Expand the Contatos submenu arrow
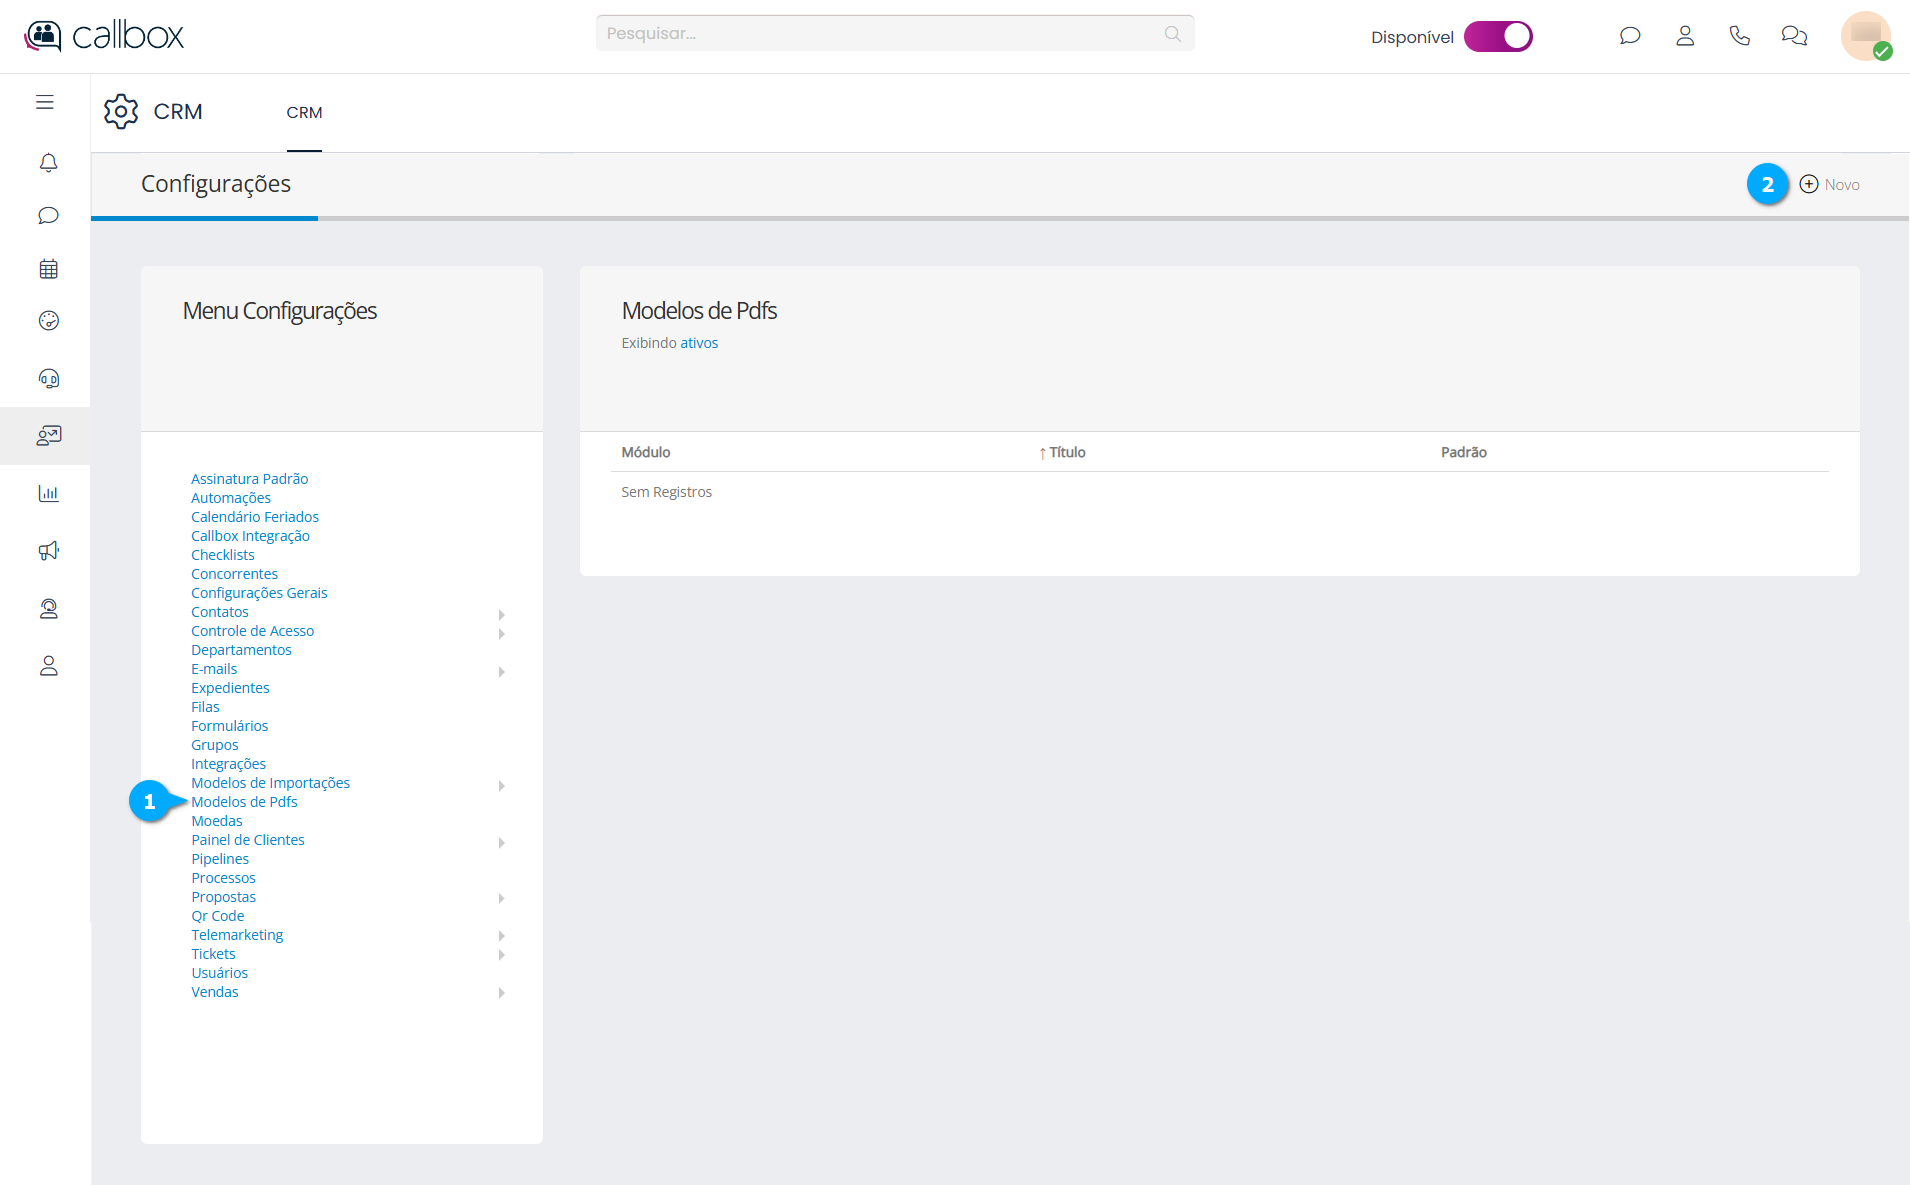Screen dimensions: 1910x1185 coord(501,614)
